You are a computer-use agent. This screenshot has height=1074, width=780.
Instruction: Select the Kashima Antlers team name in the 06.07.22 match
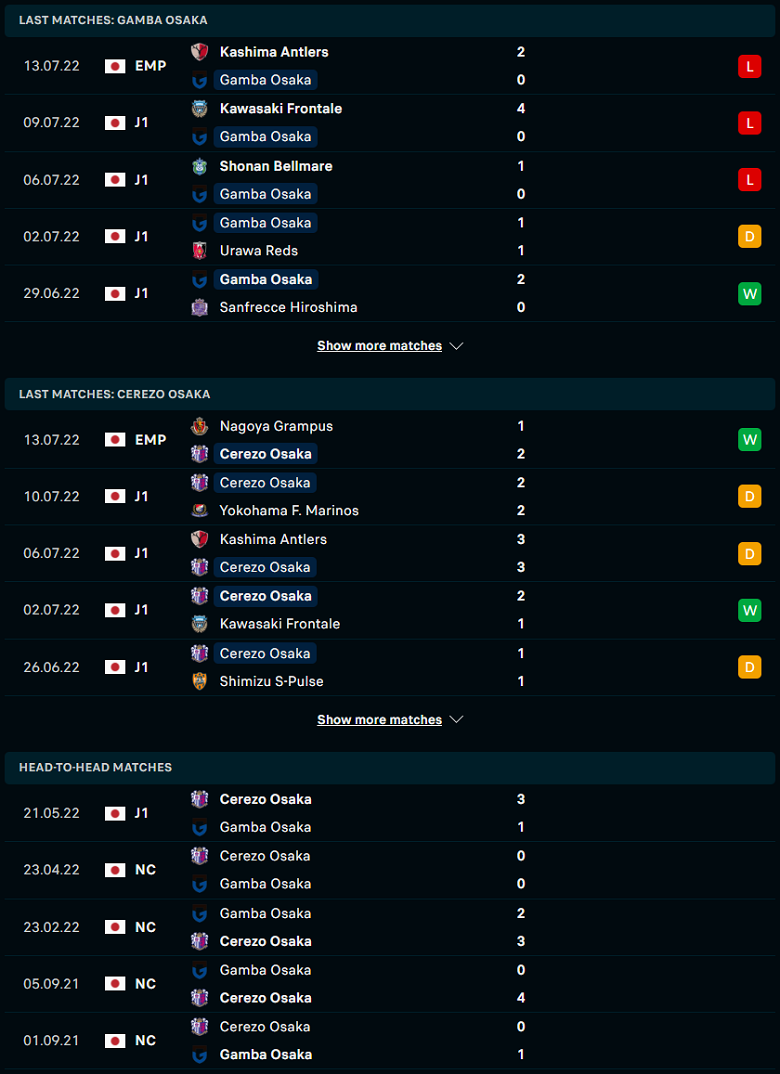[273, 540]
